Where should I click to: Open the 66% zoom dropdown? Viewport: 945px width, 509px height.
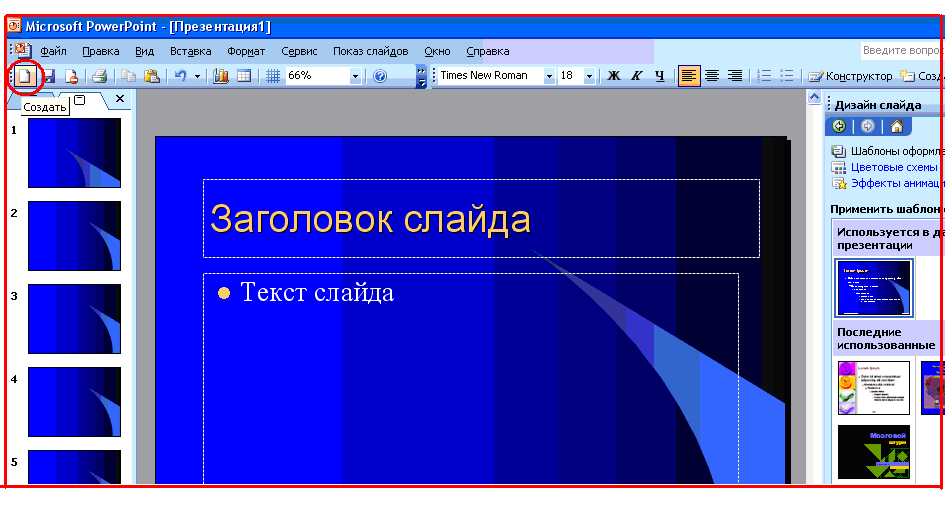coord(355,76)
